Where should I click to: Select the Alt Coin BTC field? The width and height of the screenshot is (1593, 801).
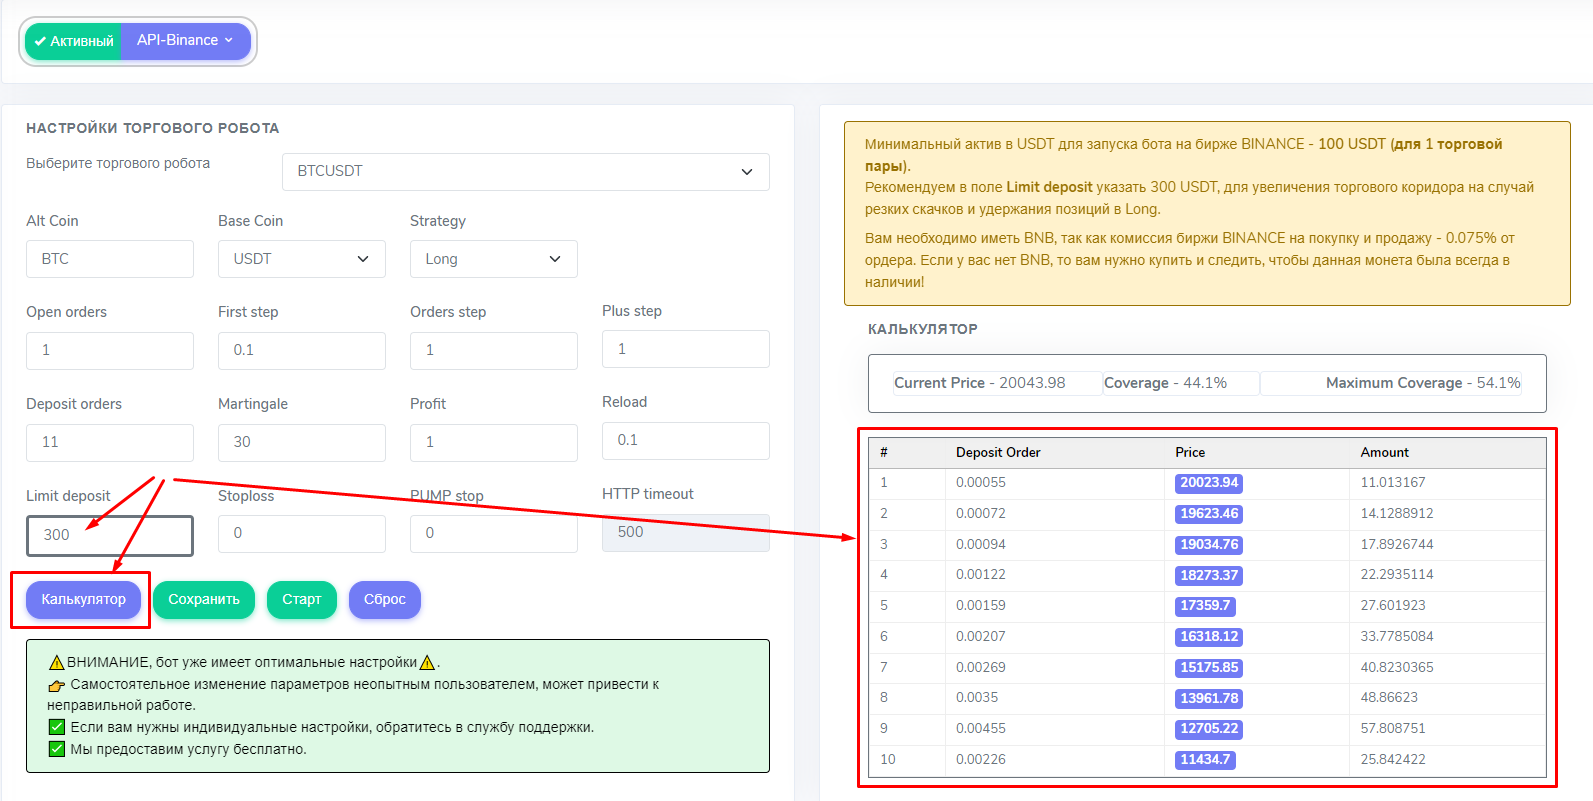coord(110,259)
